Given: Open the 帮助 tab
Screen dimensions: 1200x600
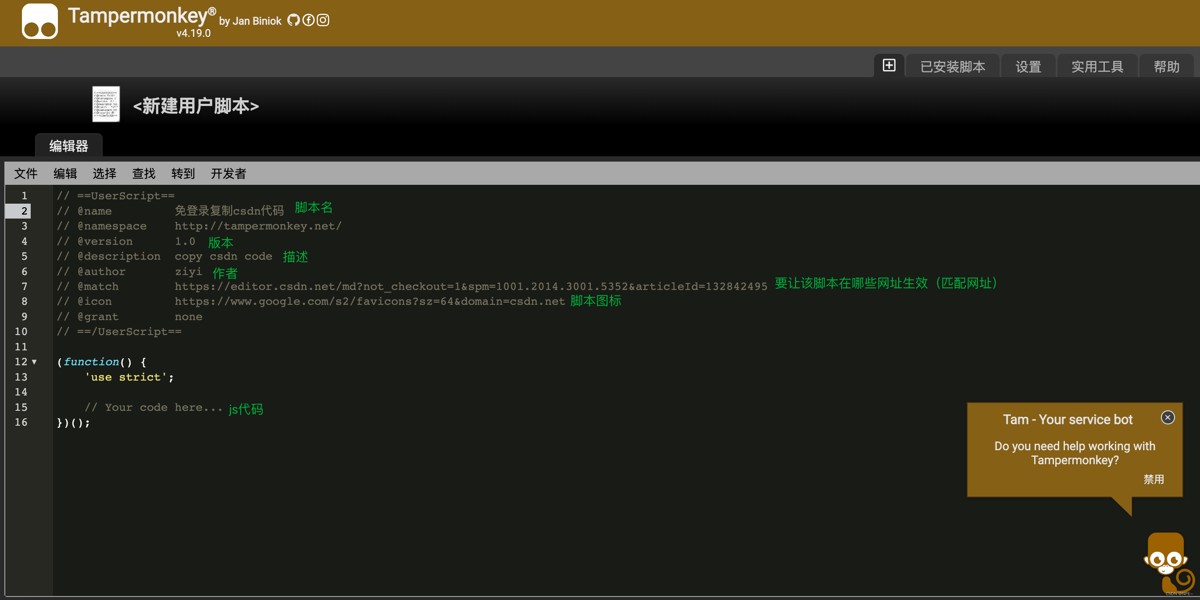Looking at the screenshot, I should coord(1166,66).
